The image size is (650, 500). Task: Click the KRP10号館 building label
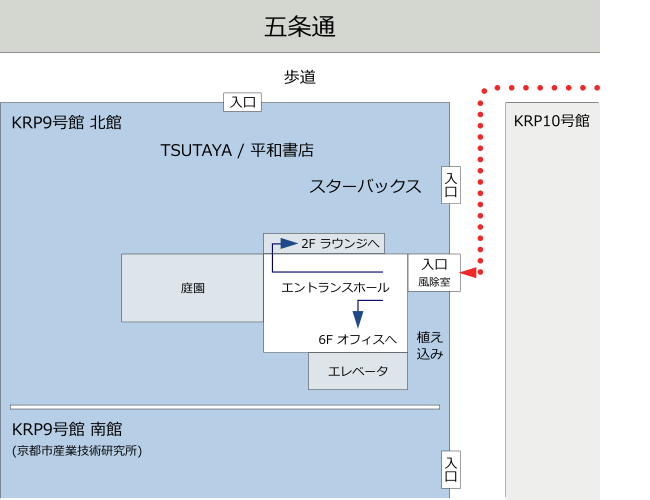[x=551, y=121]
